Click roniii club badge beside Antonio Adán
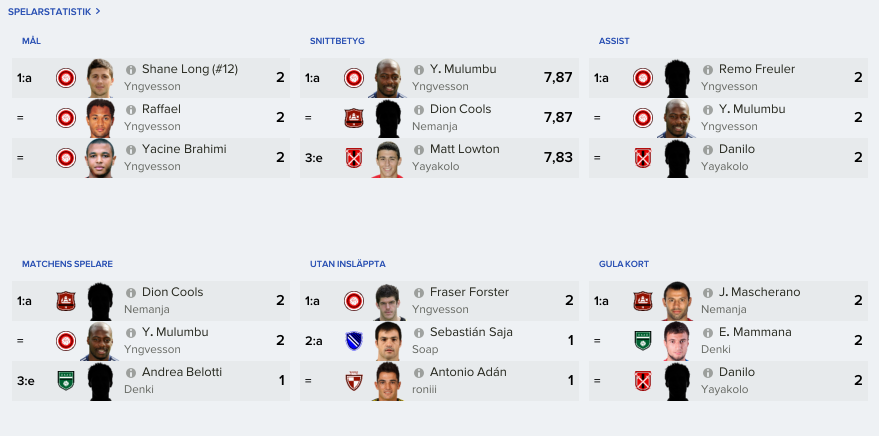This screenshot has height=436, width=879. click(x=354, y=381)
